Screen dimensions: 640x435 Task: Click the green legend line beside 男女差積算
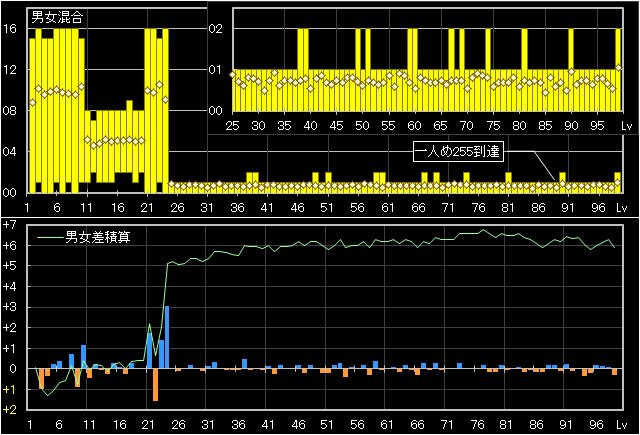[51, 237]
